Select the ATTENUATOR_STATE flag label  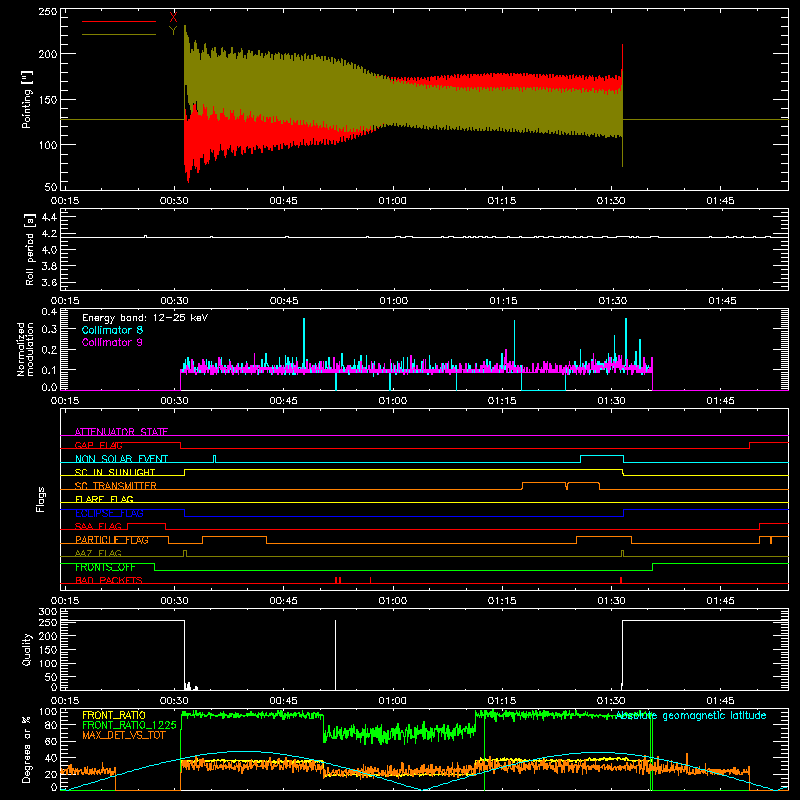pos(121,432)
